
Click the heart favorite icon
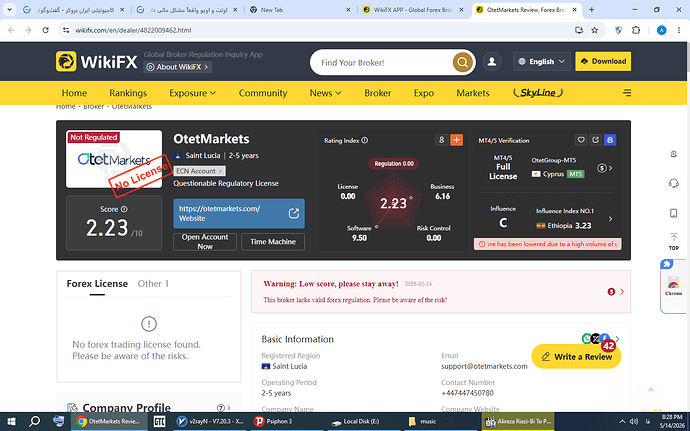click(x=581, y=140)
